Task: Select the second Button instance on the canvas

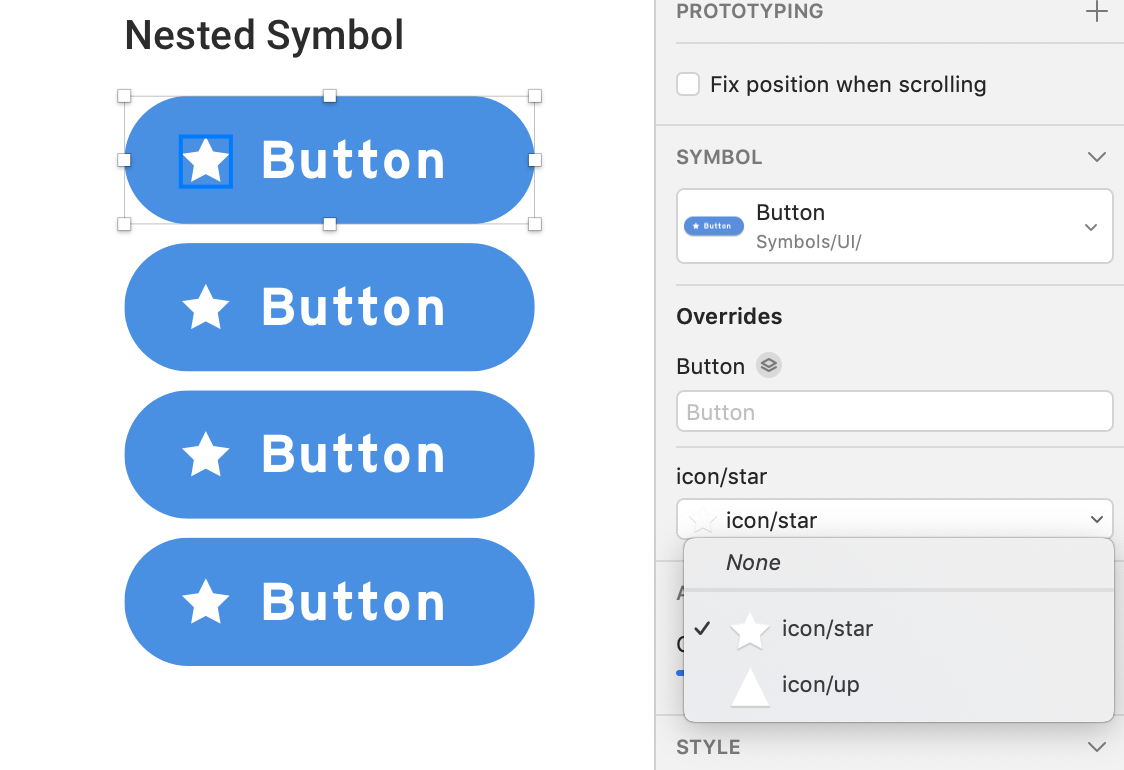Action: (x=329, y=307)
